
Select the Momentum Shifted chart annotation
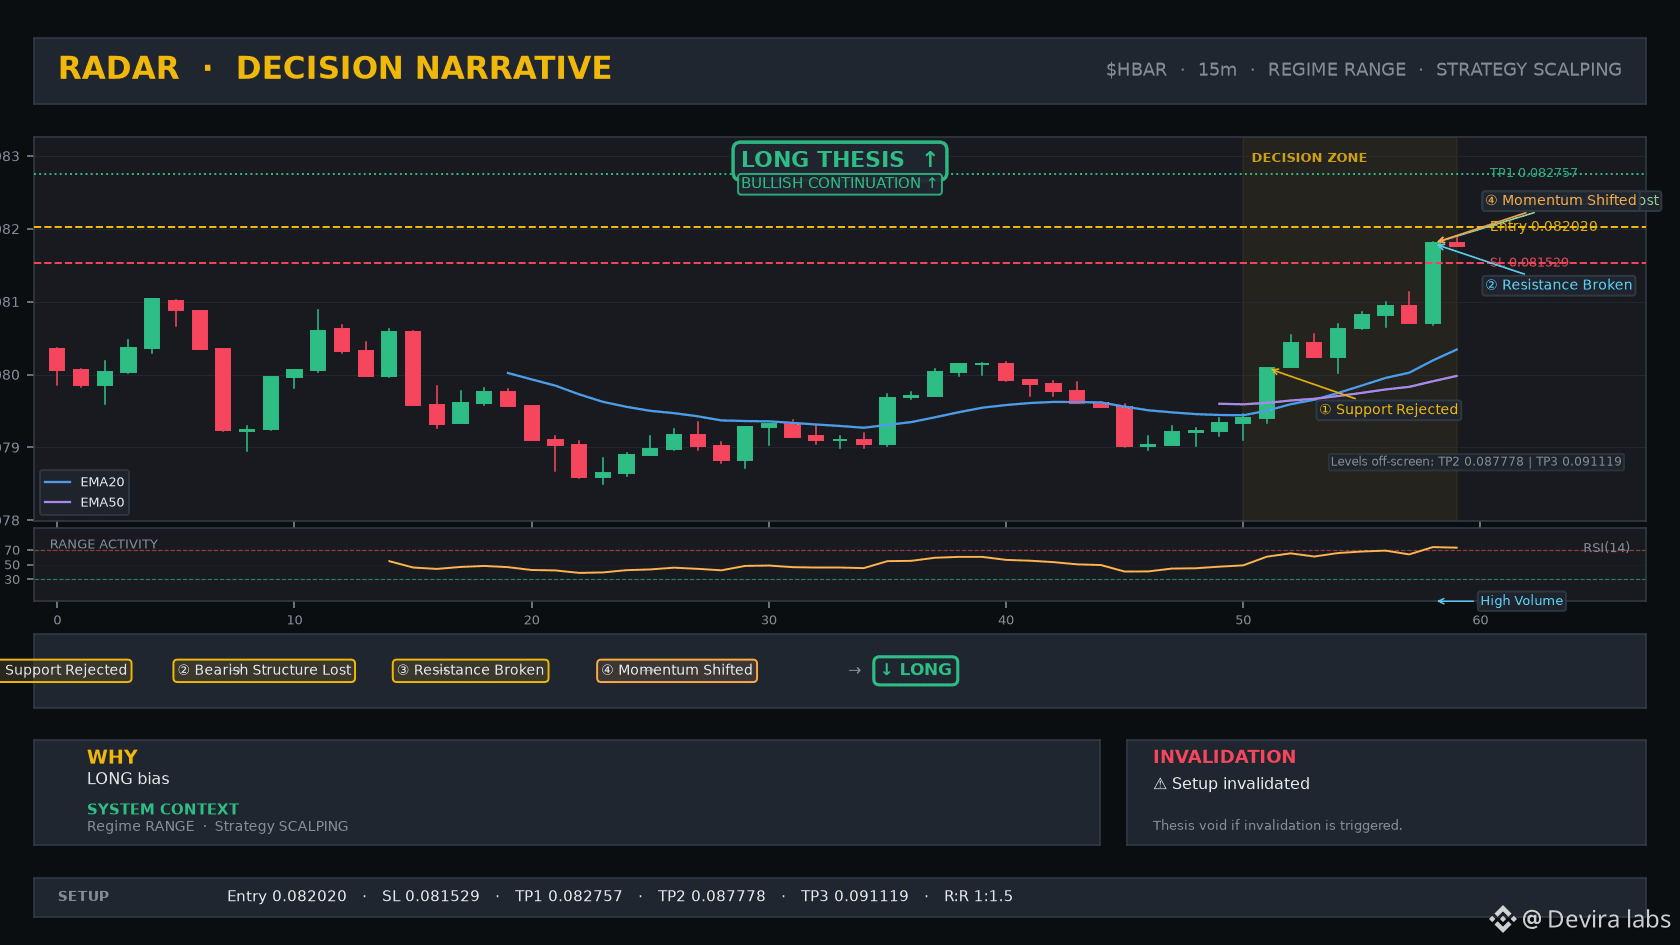1570,200
